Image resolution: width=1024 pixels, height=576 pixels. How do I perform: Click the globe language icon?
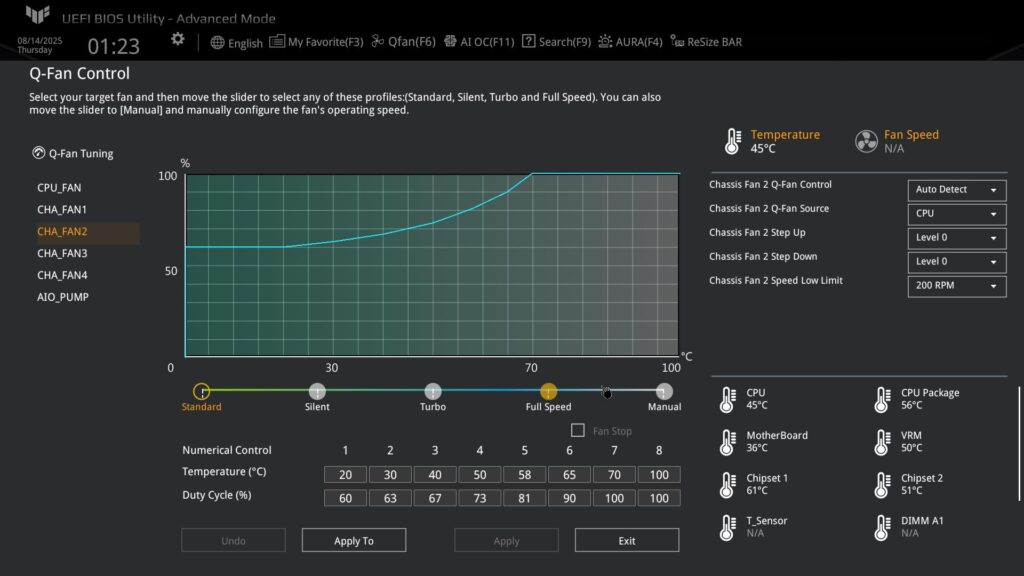pyautogui.click(x=217, y=42)
